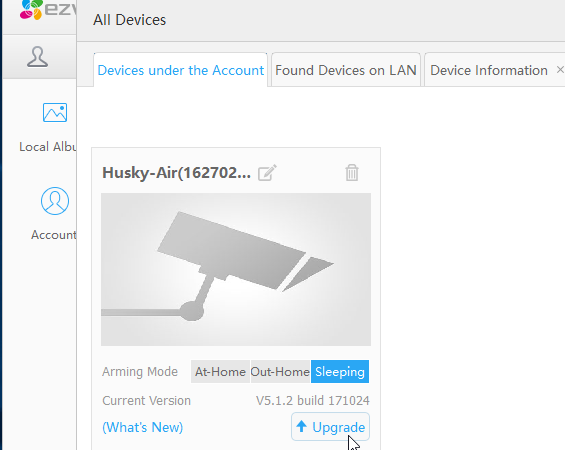The width and height of the screenshot is (565, 450).
Task: Open the user profile icon in sidebar
Action: pos(37,57)
